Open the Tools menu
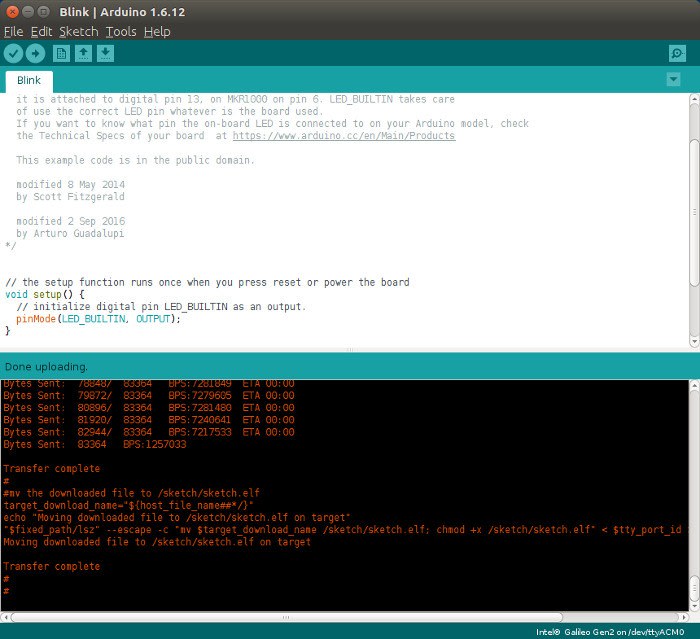This screenshot has height=639, width=700. click(x=121, y=32)
